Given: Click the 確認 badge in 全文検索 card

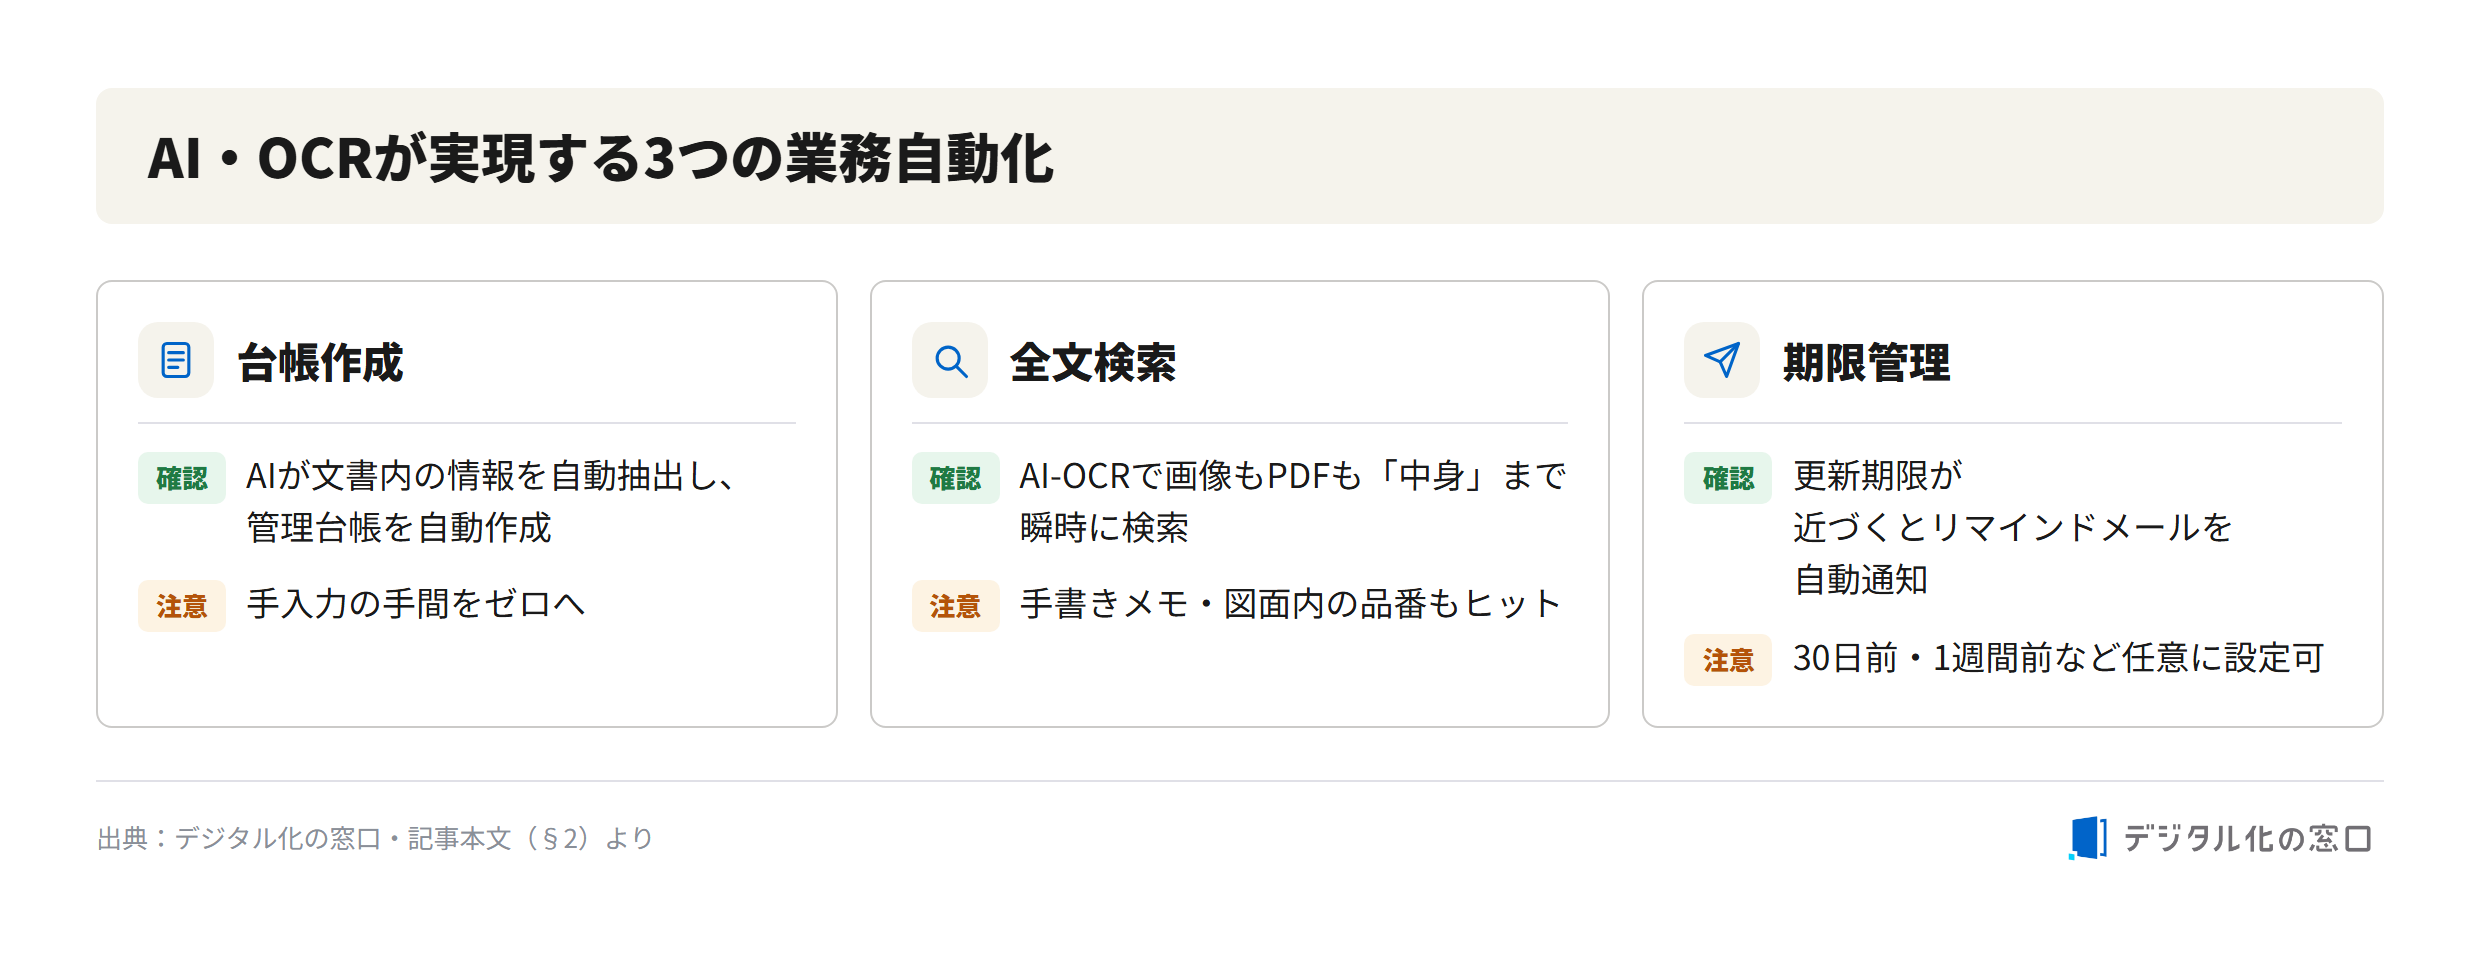Looking at the screenshot, I should (956, 478).
